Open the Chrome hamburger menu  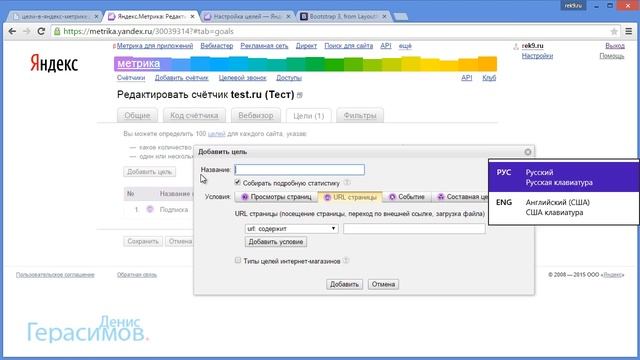(629, 31)
